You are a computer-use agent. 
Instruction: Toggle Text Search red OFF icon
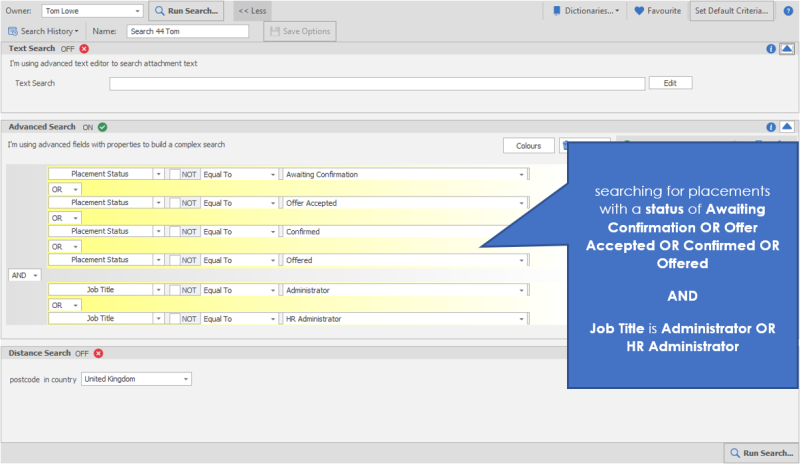(x=84, y=48)
